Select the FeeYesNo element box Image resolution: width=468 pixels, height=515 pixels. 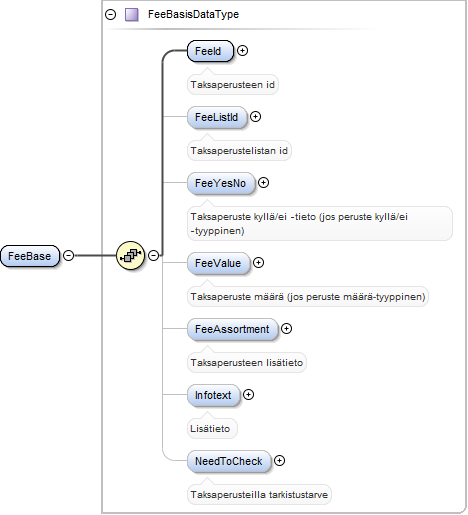point(221,183)
